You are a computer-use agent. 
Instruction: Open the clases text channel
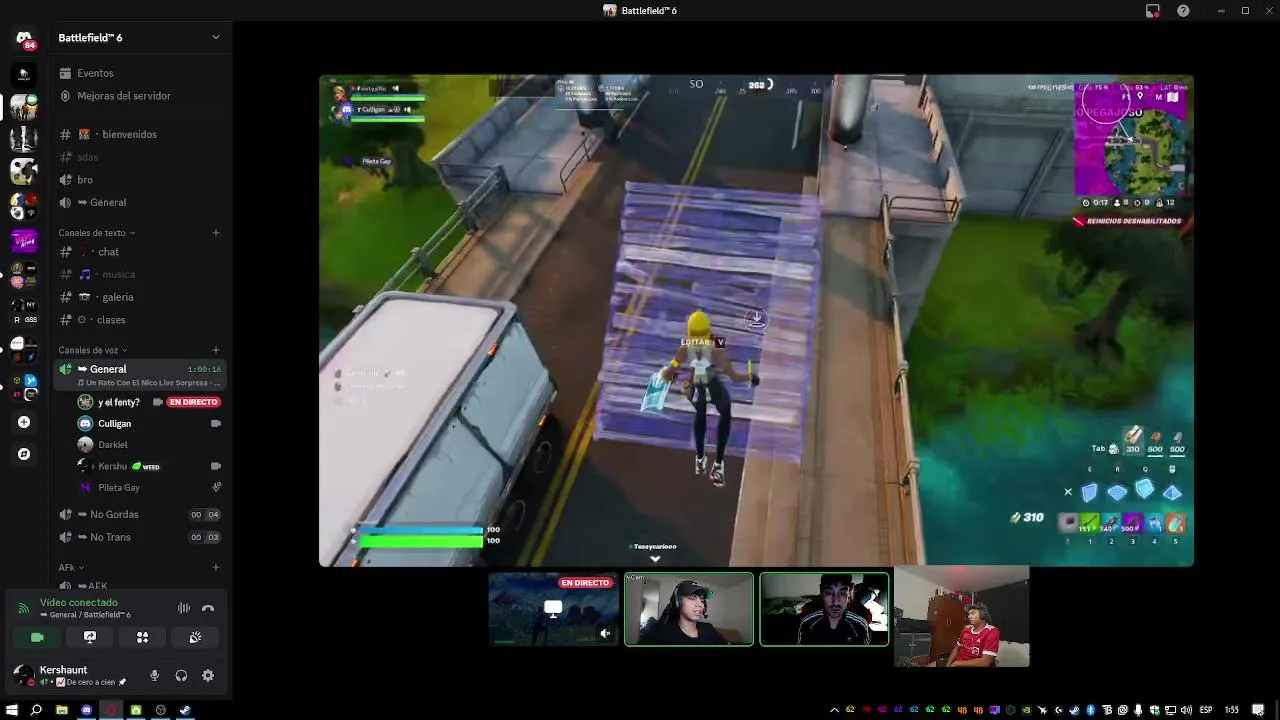140,320
